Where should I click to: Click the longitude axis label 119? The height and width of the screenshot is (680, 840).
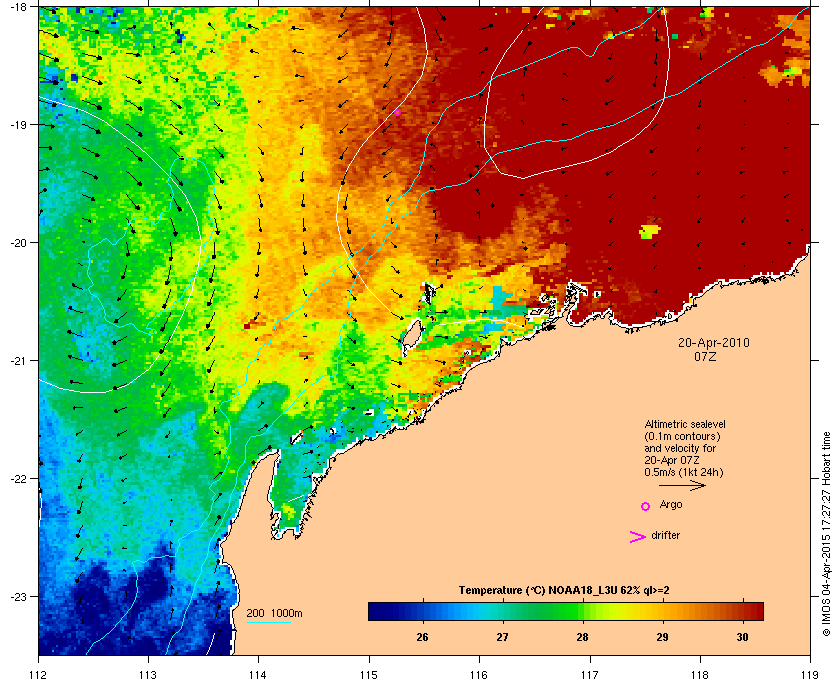[x=810, y=674]
